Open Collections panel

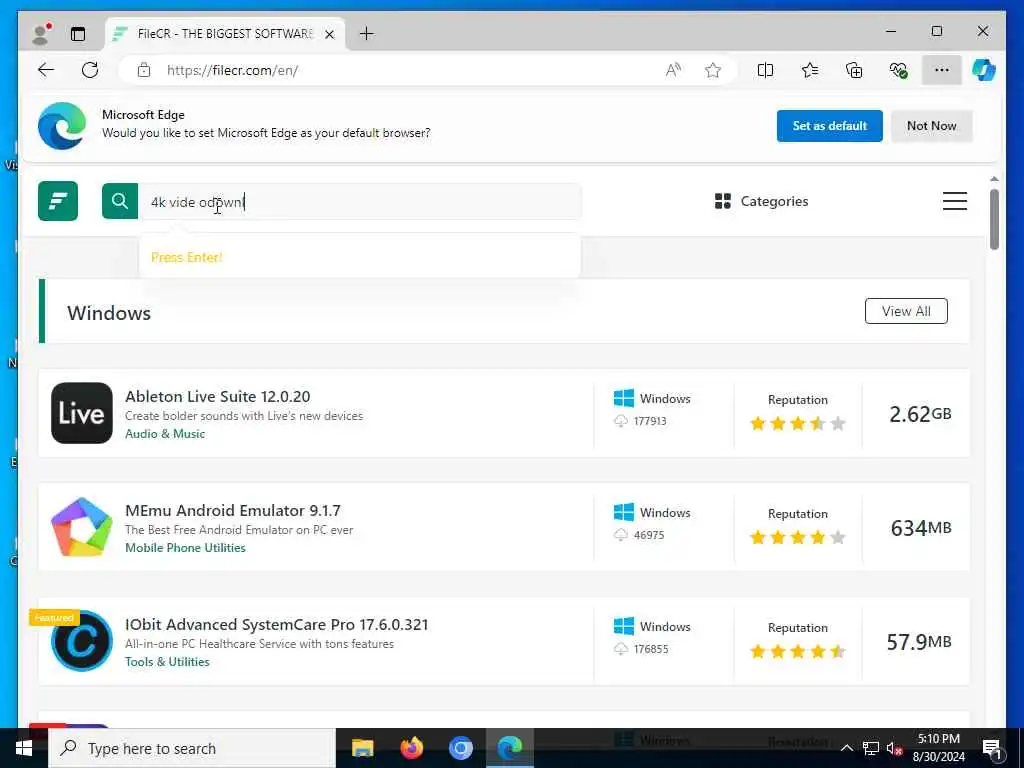click(854, 70)
